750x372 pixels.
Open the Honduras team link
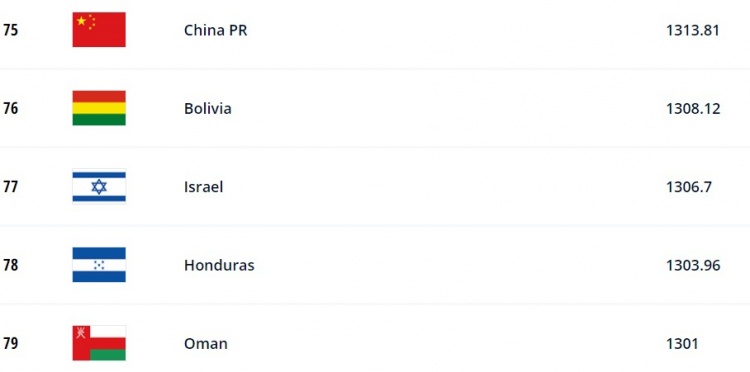(x=219, y=265)
